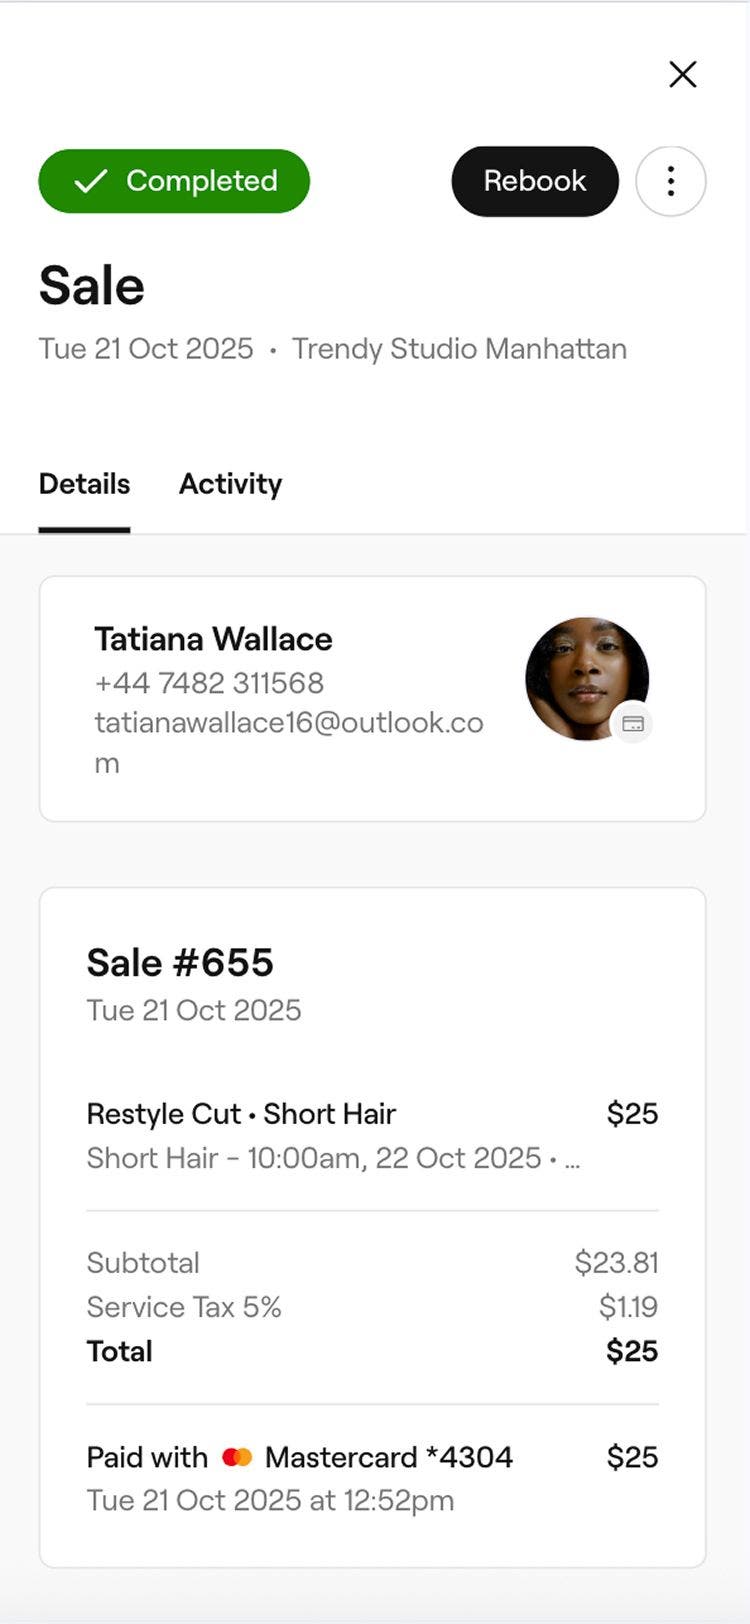Click the checkmark icon in Completed badge

pyautogui.click(x=91, y=181)
